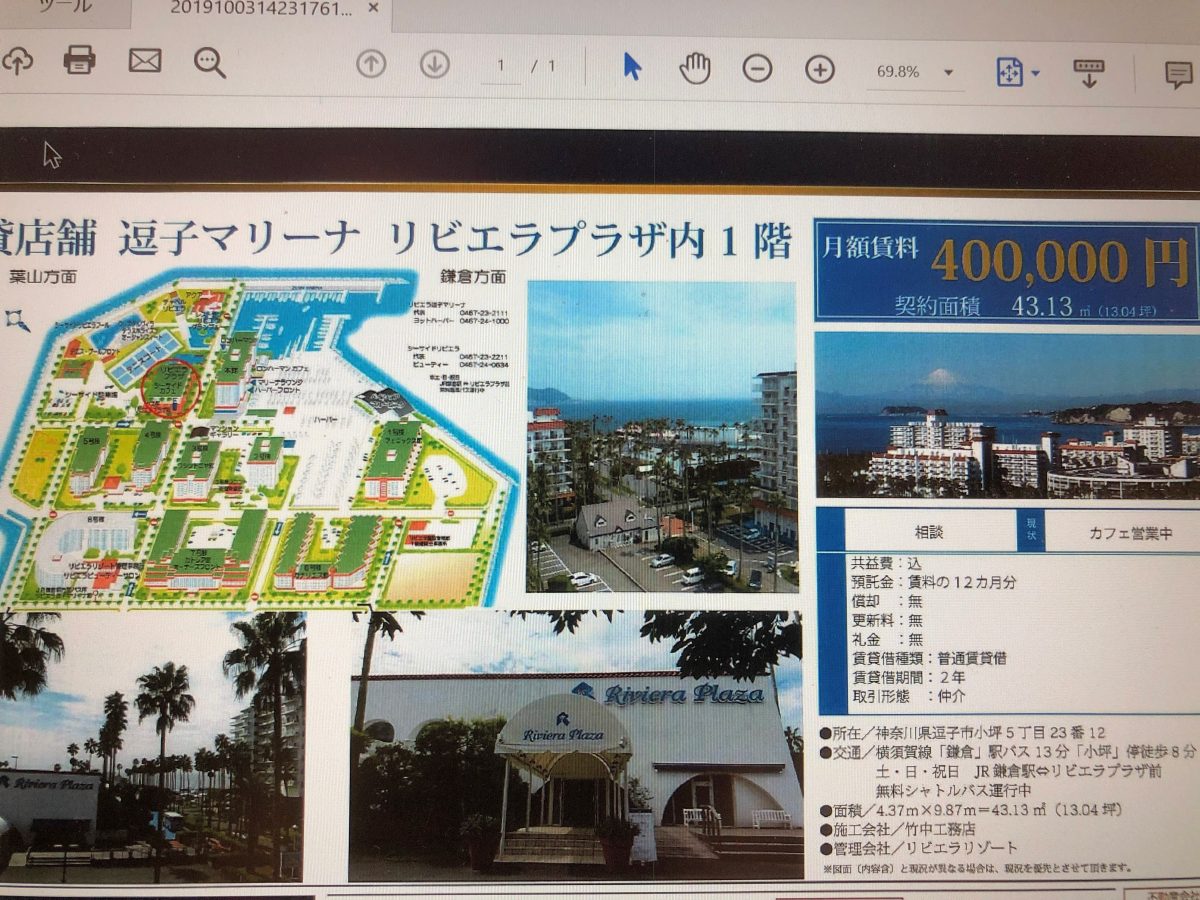
Task: Click the 葉山方面 direction label
Action: coord(42,275)
